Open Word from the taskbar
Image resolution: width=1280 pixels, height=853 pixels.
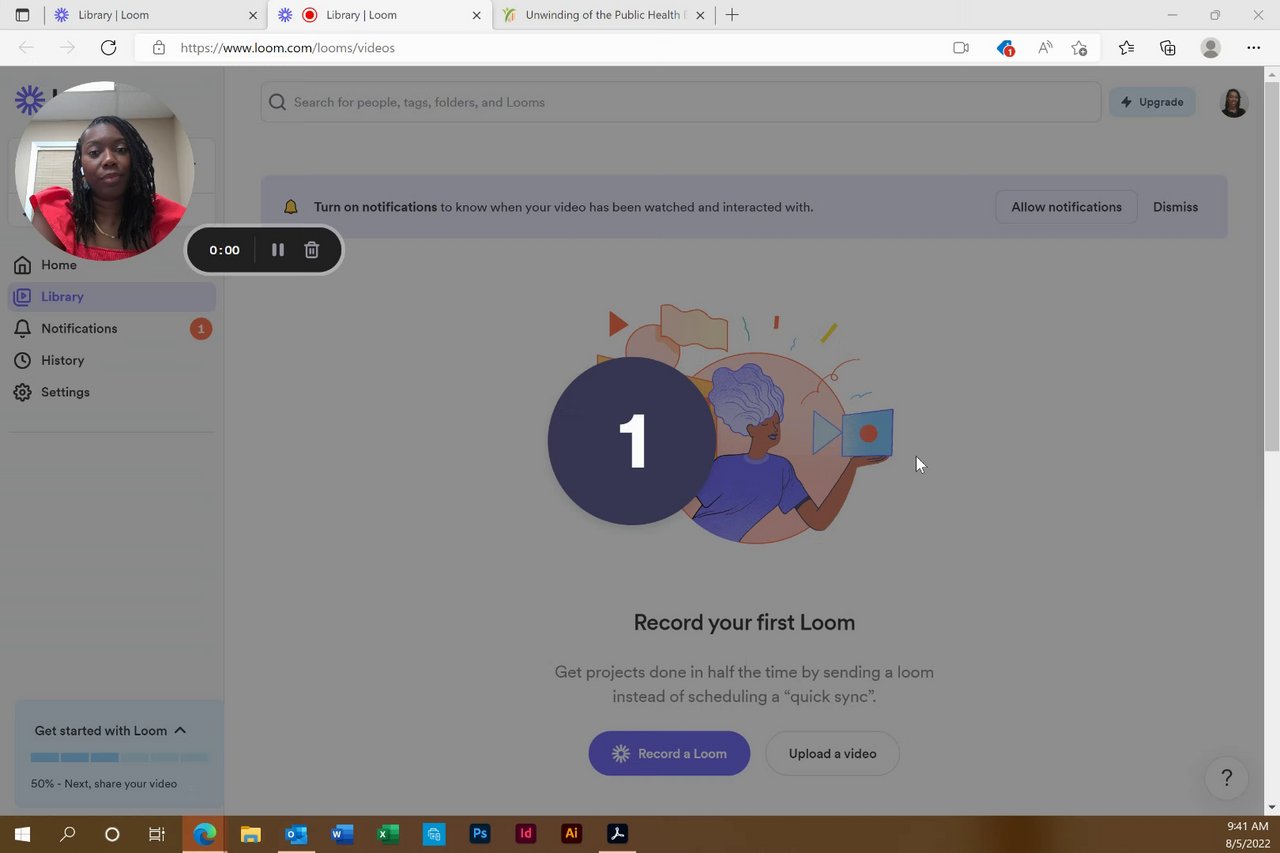click(342, 834)
